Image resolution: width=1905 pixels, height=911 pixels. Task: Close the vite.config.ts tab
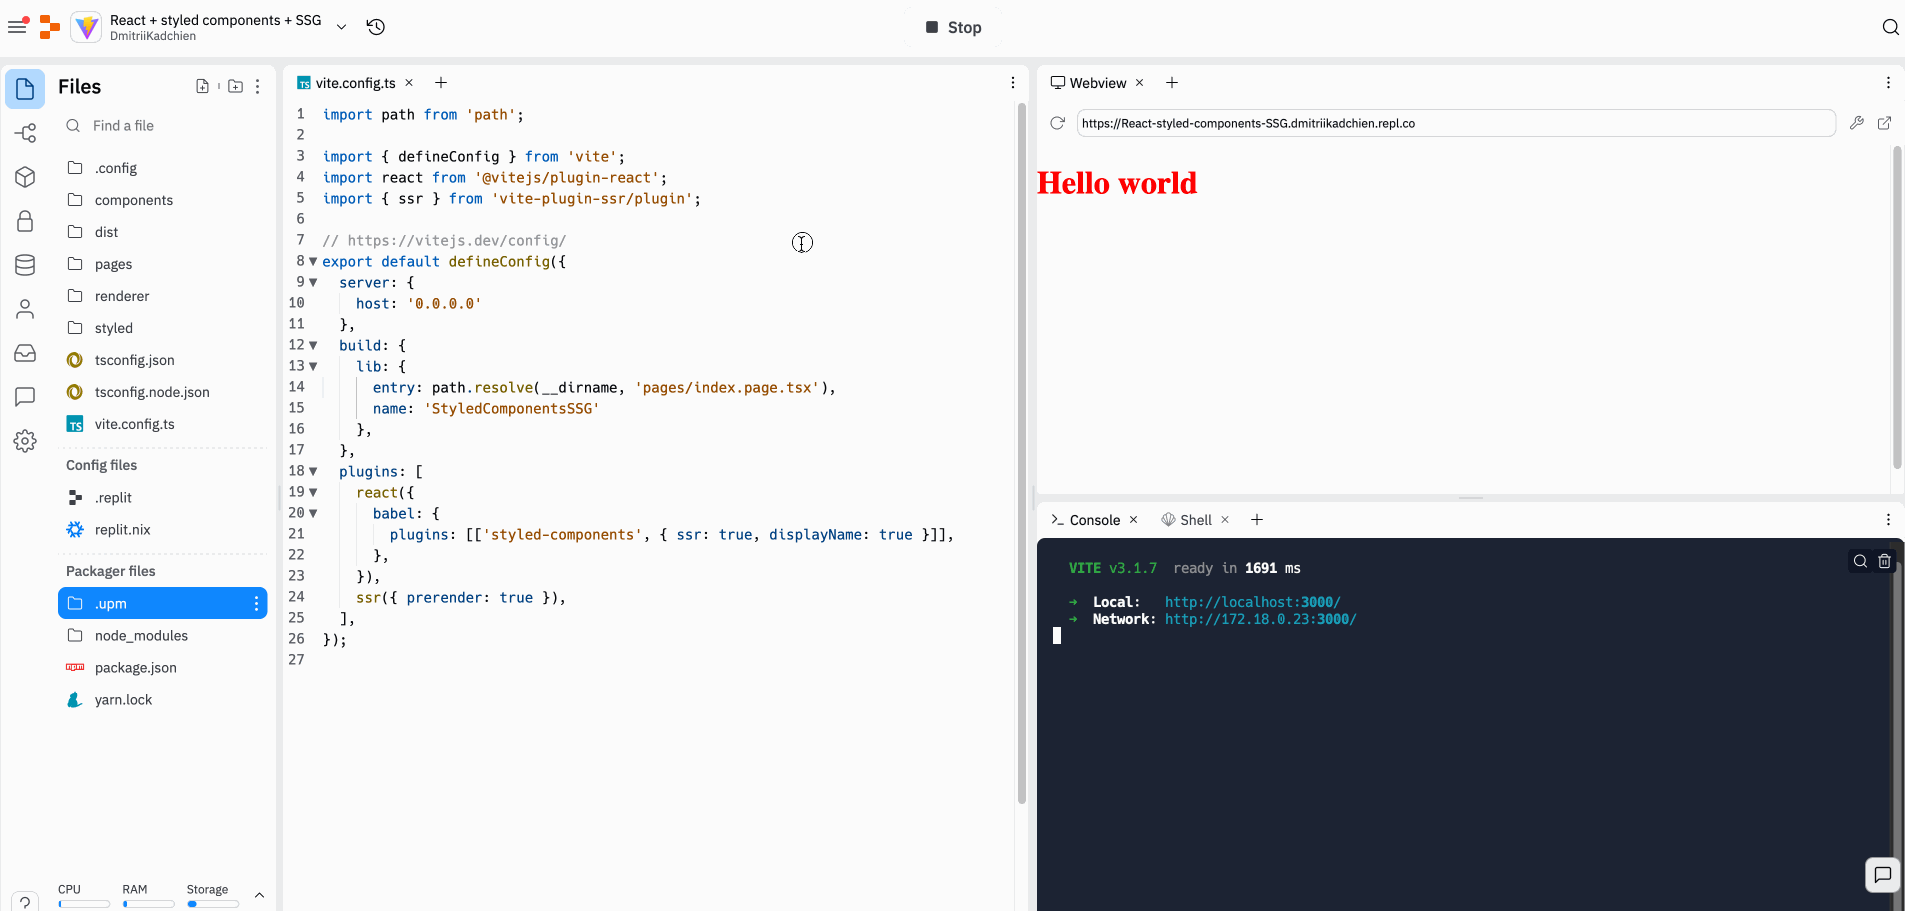click(x=409, y=83)
